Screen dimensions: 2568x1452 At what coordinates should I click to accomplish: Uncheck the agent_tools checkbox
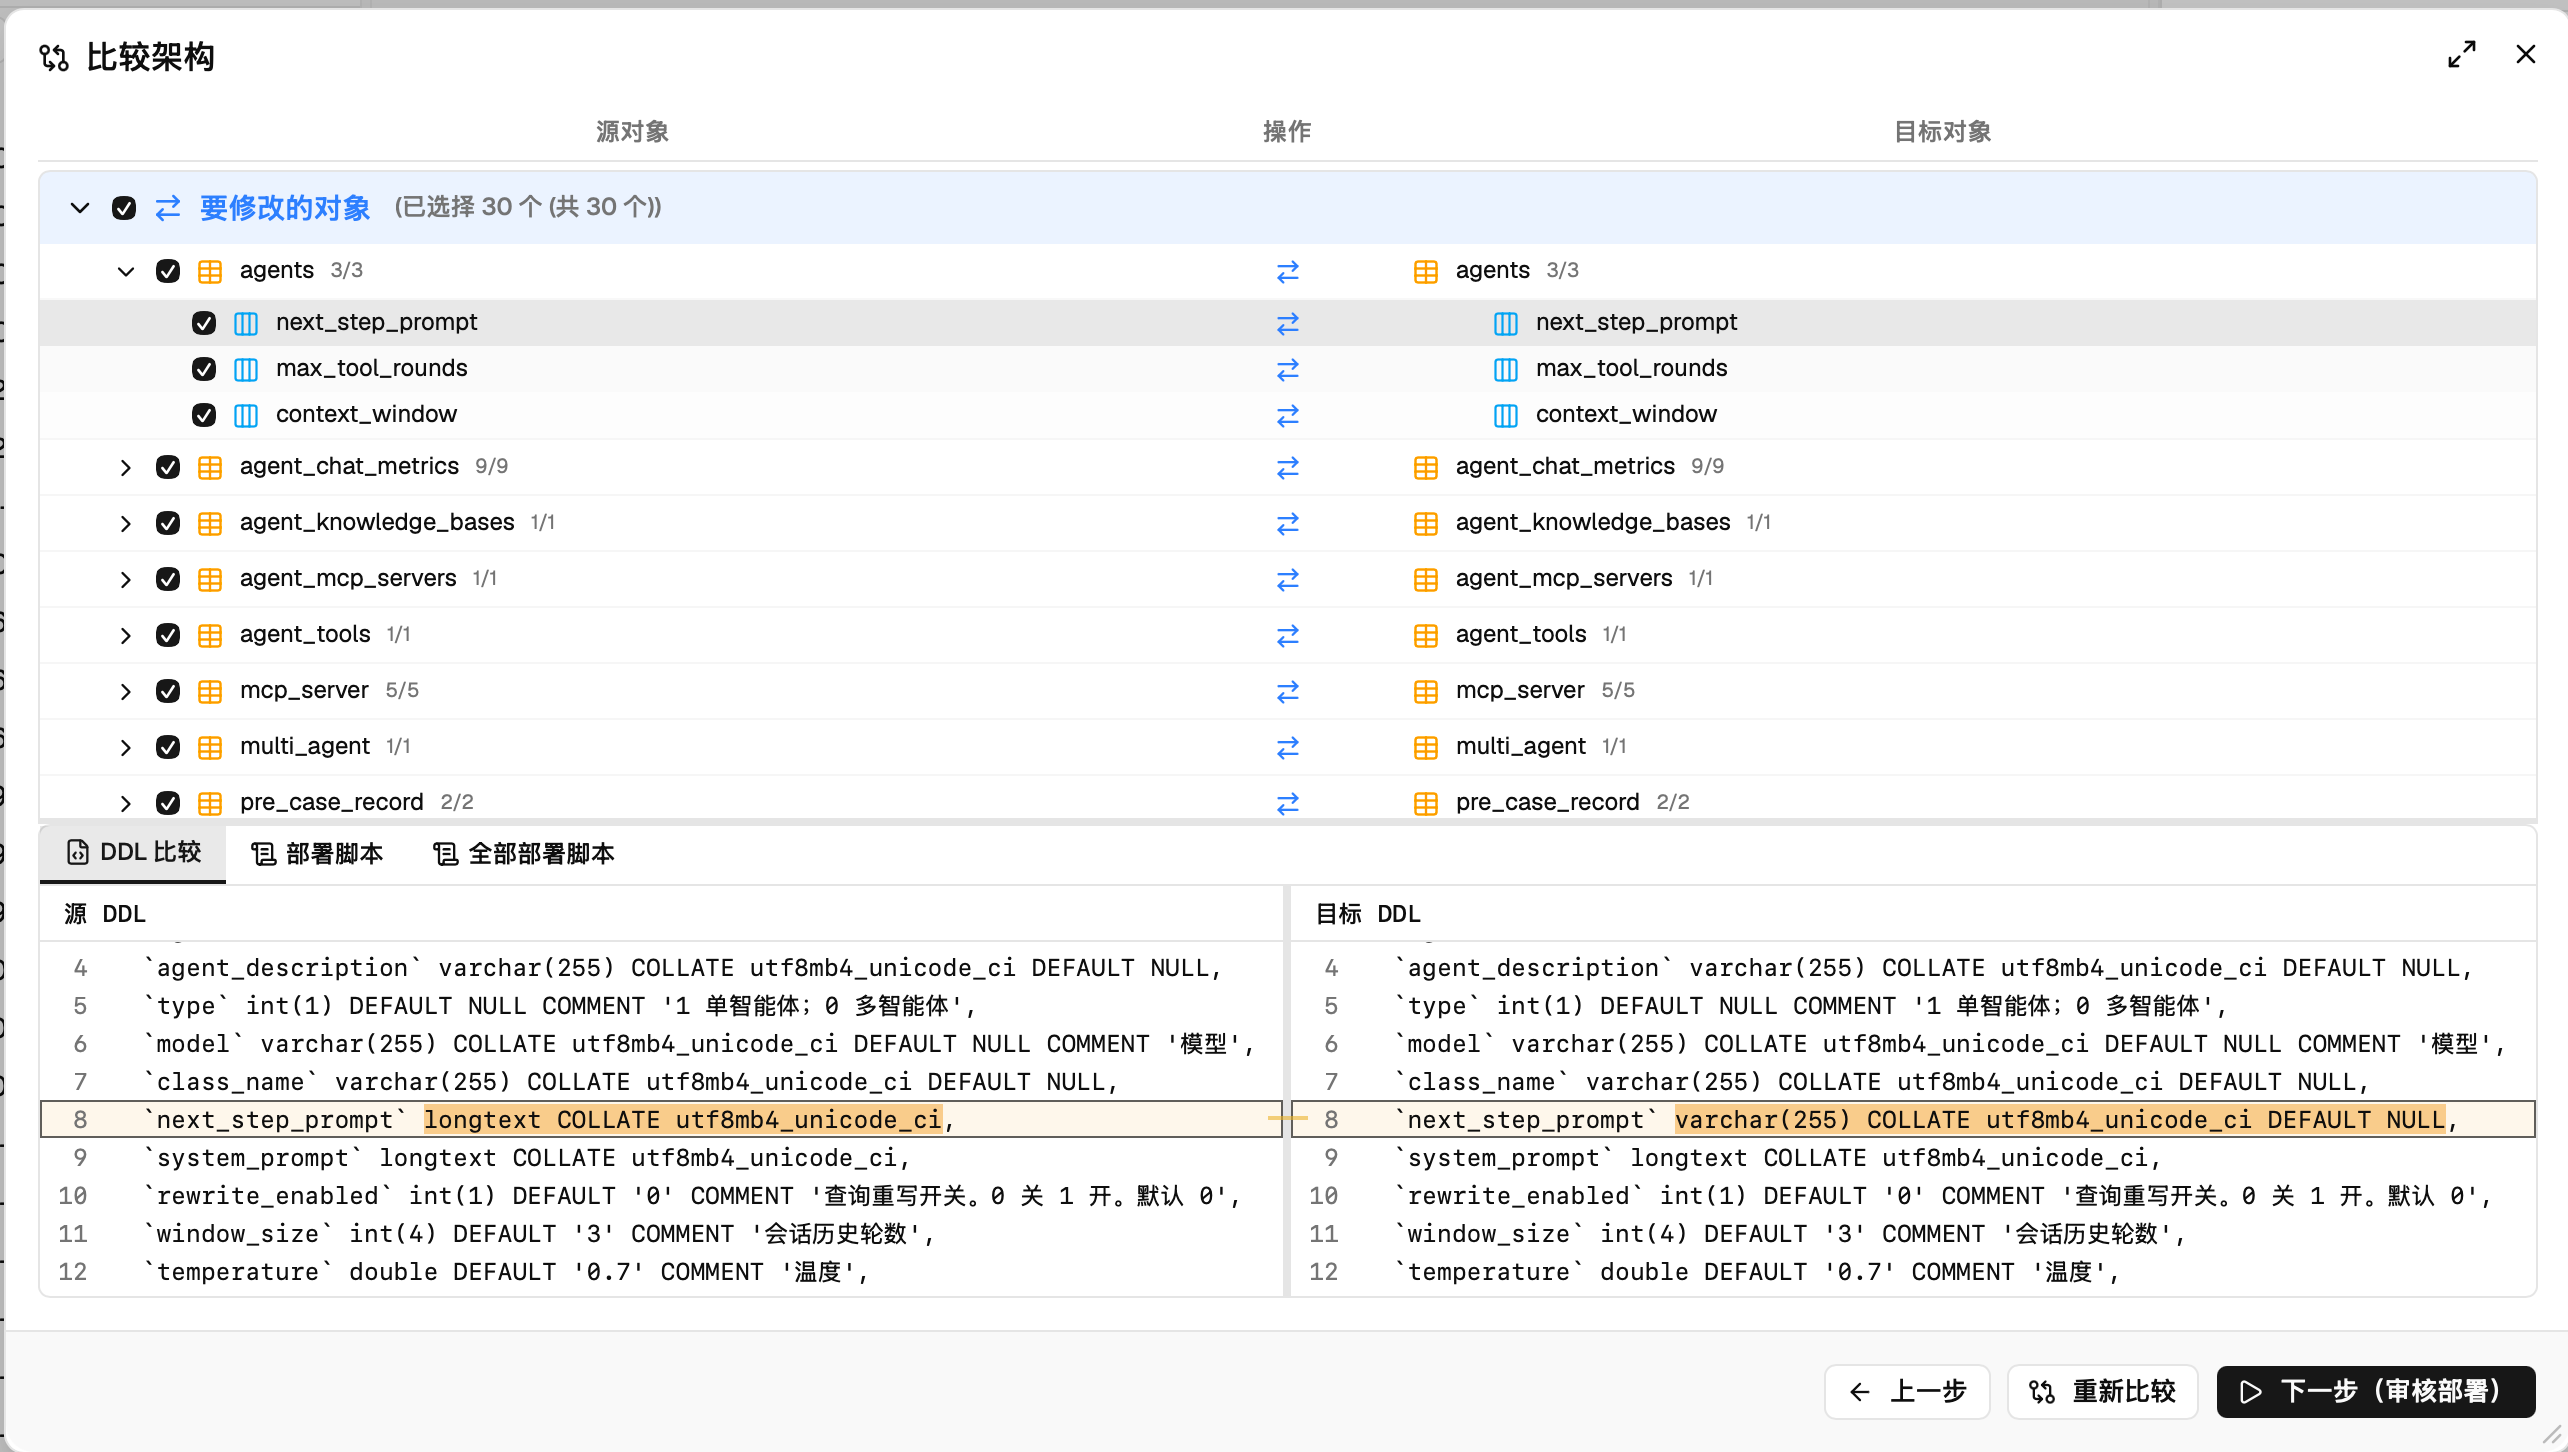point(168,635)
